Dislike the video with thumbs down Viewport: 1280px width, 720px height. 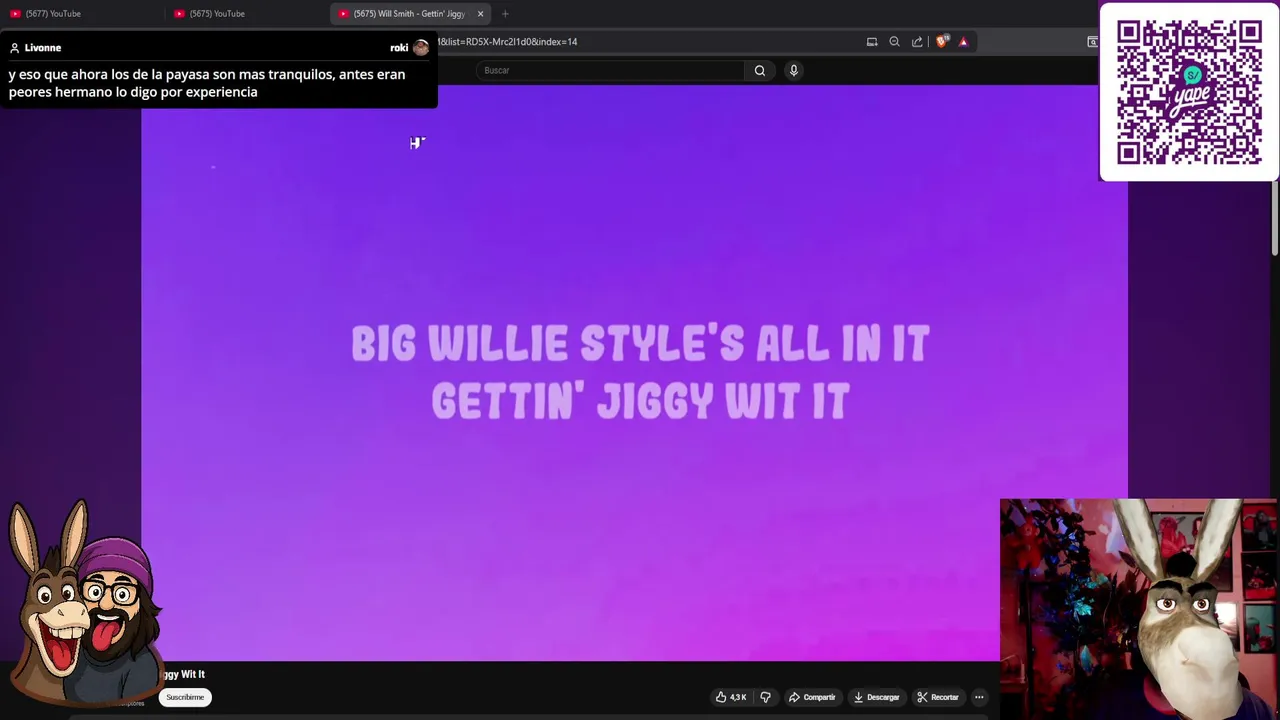point(766,697)
